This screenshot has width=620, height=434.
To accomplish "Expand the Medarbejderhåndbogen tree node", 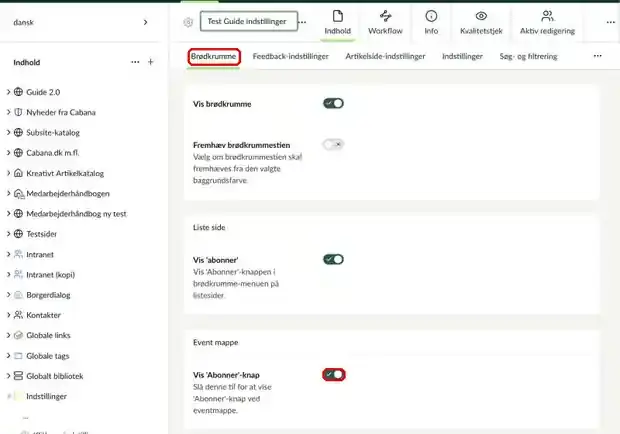I will pyautogui.click(x=8, y=193).
